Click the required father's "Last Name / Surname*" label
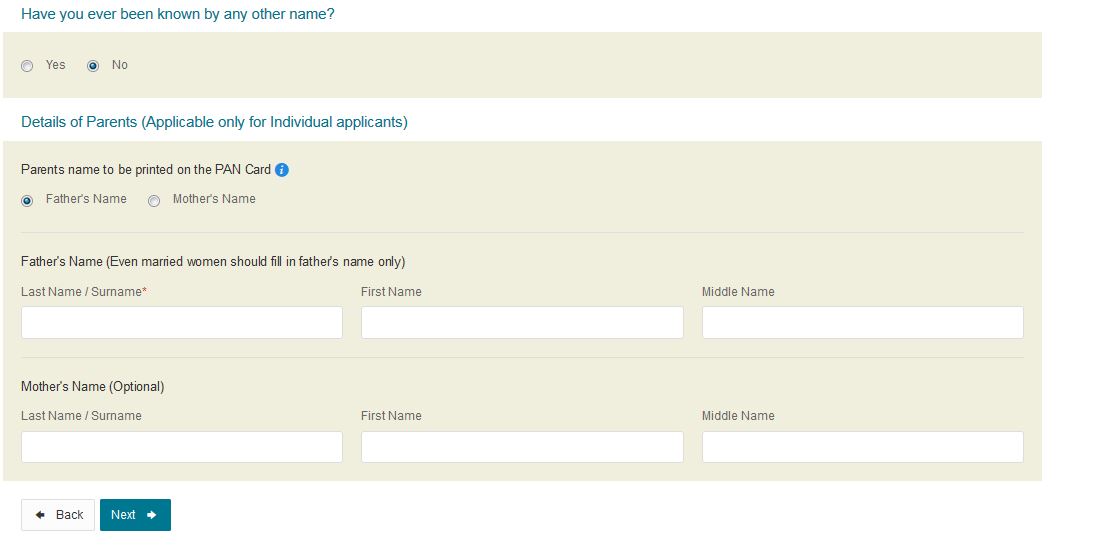The height and width of the screenshot is (557, 1101). (84, 292)
